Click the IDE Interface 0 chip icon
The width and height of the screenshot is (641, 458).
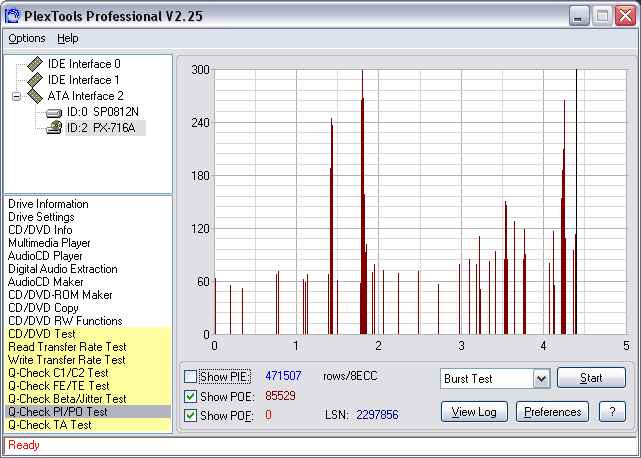click(x=35, y=64)
